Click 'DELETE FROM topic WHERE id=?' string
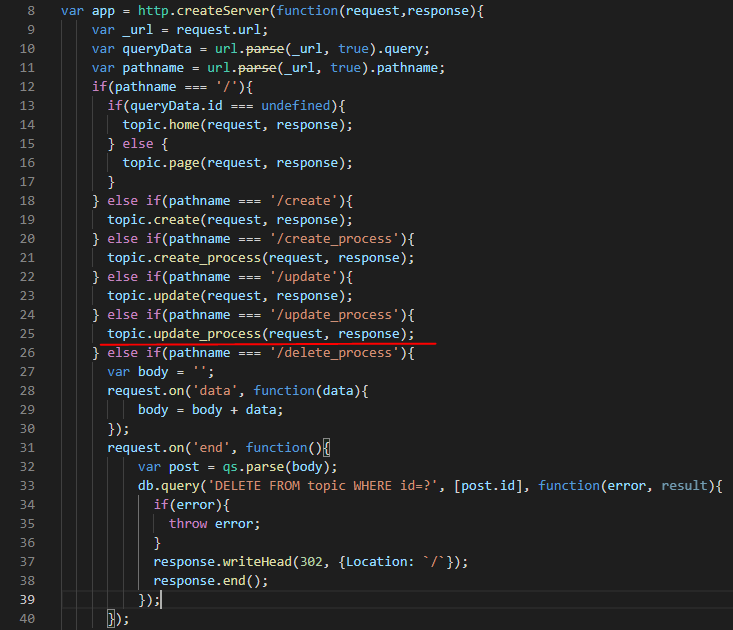The image size is (733, 630). click(x=323, y=486)
